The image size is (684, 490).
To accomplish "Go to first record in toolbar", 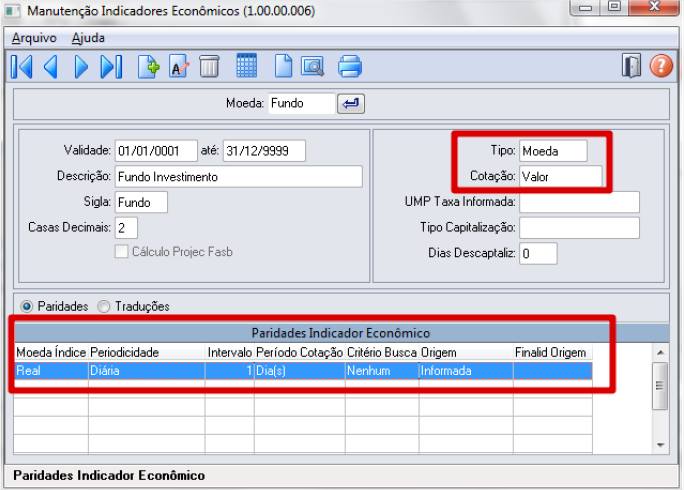I will [21, 67].
